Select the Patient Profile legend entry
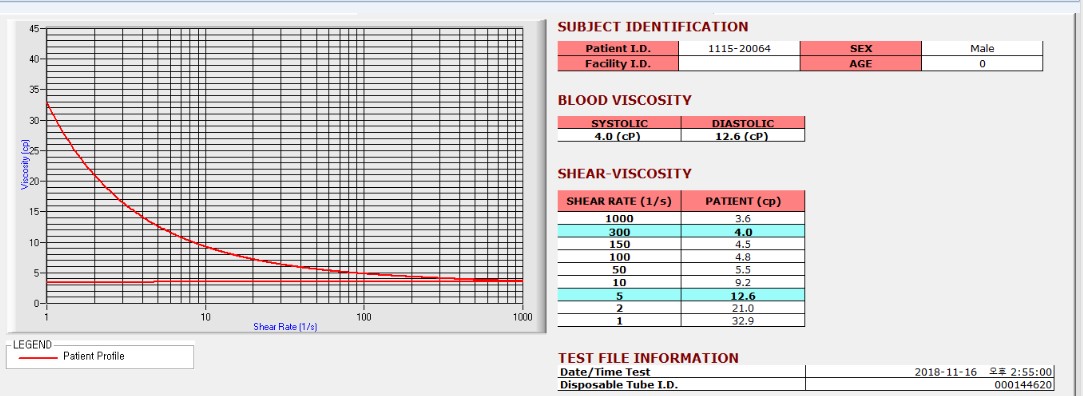1083x396 pixels. [93, 357]
